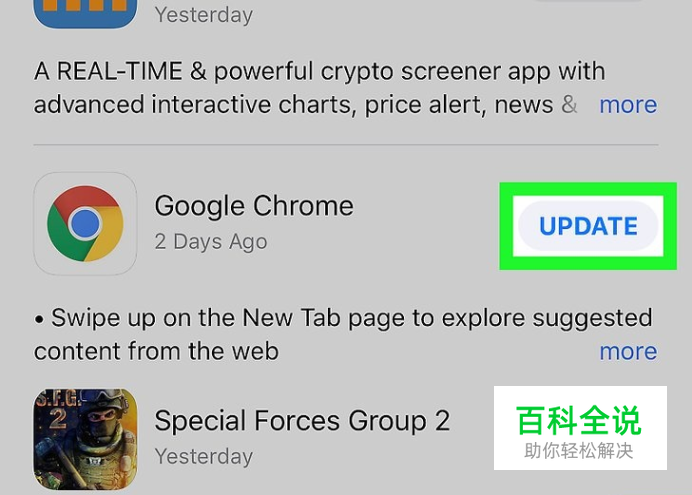Tap the content from the web line

pyautogui.click(x=156, y=351)
